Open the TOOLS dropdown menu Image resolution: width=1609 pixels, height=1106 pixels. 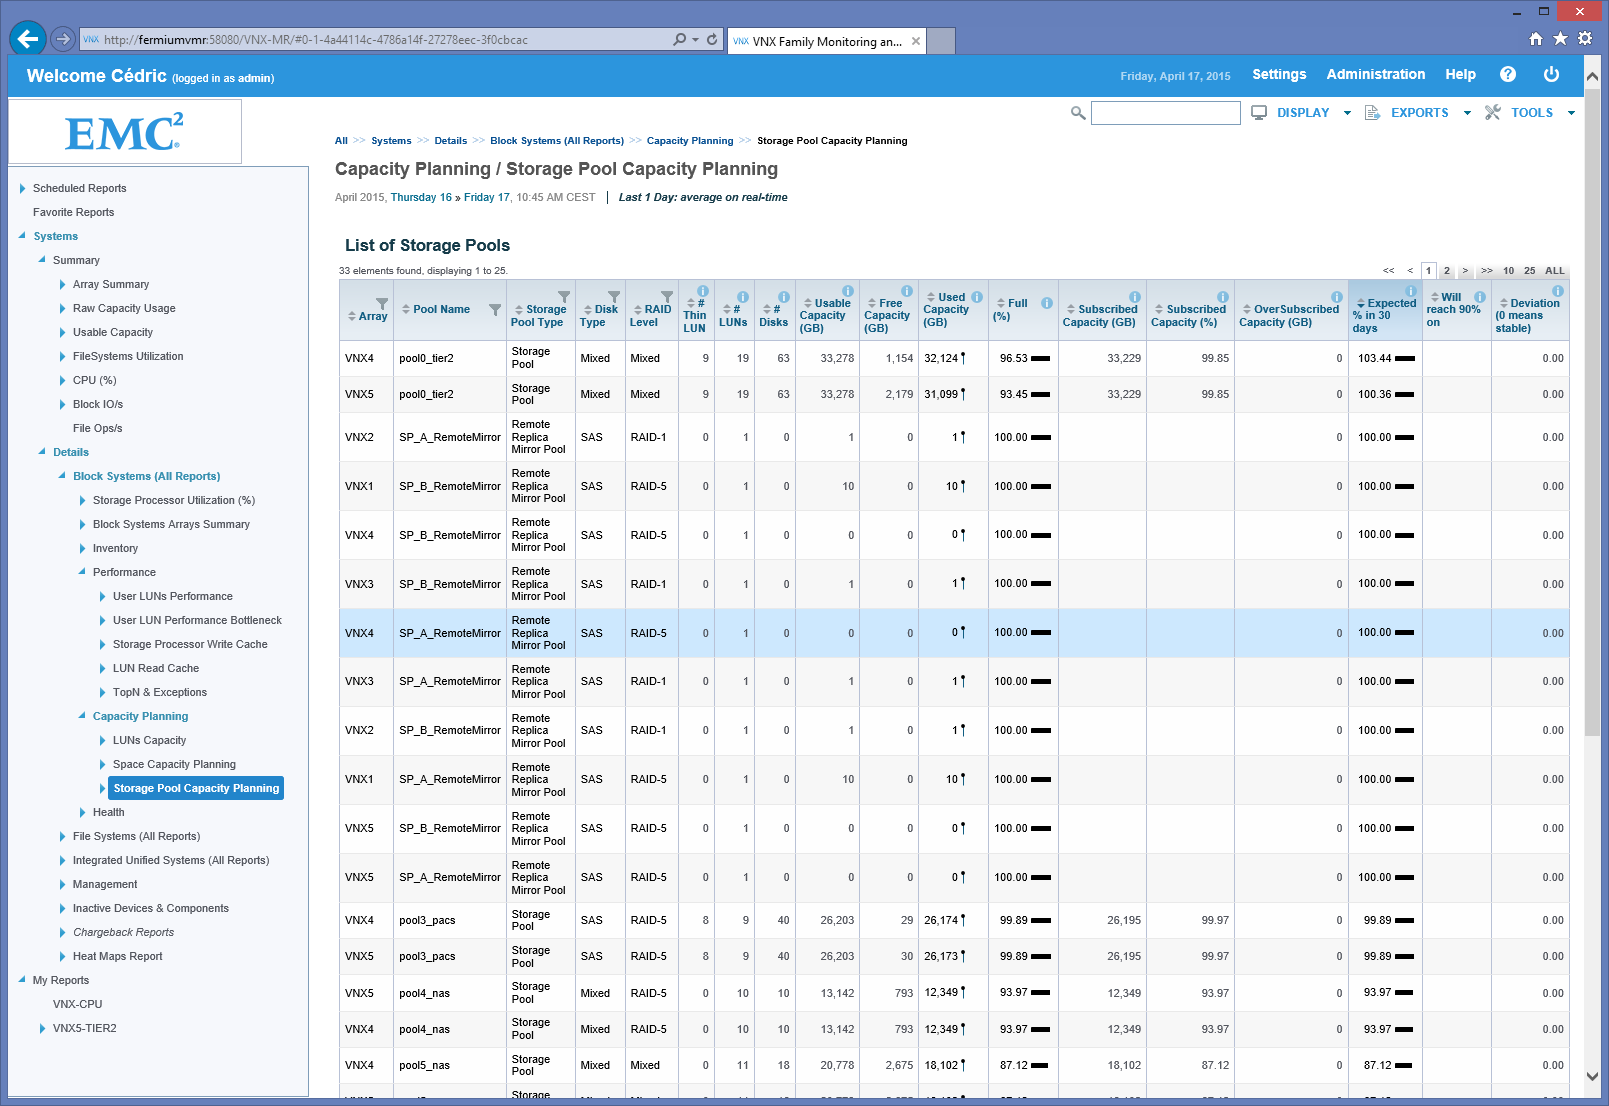click(x=1531, y=113)
